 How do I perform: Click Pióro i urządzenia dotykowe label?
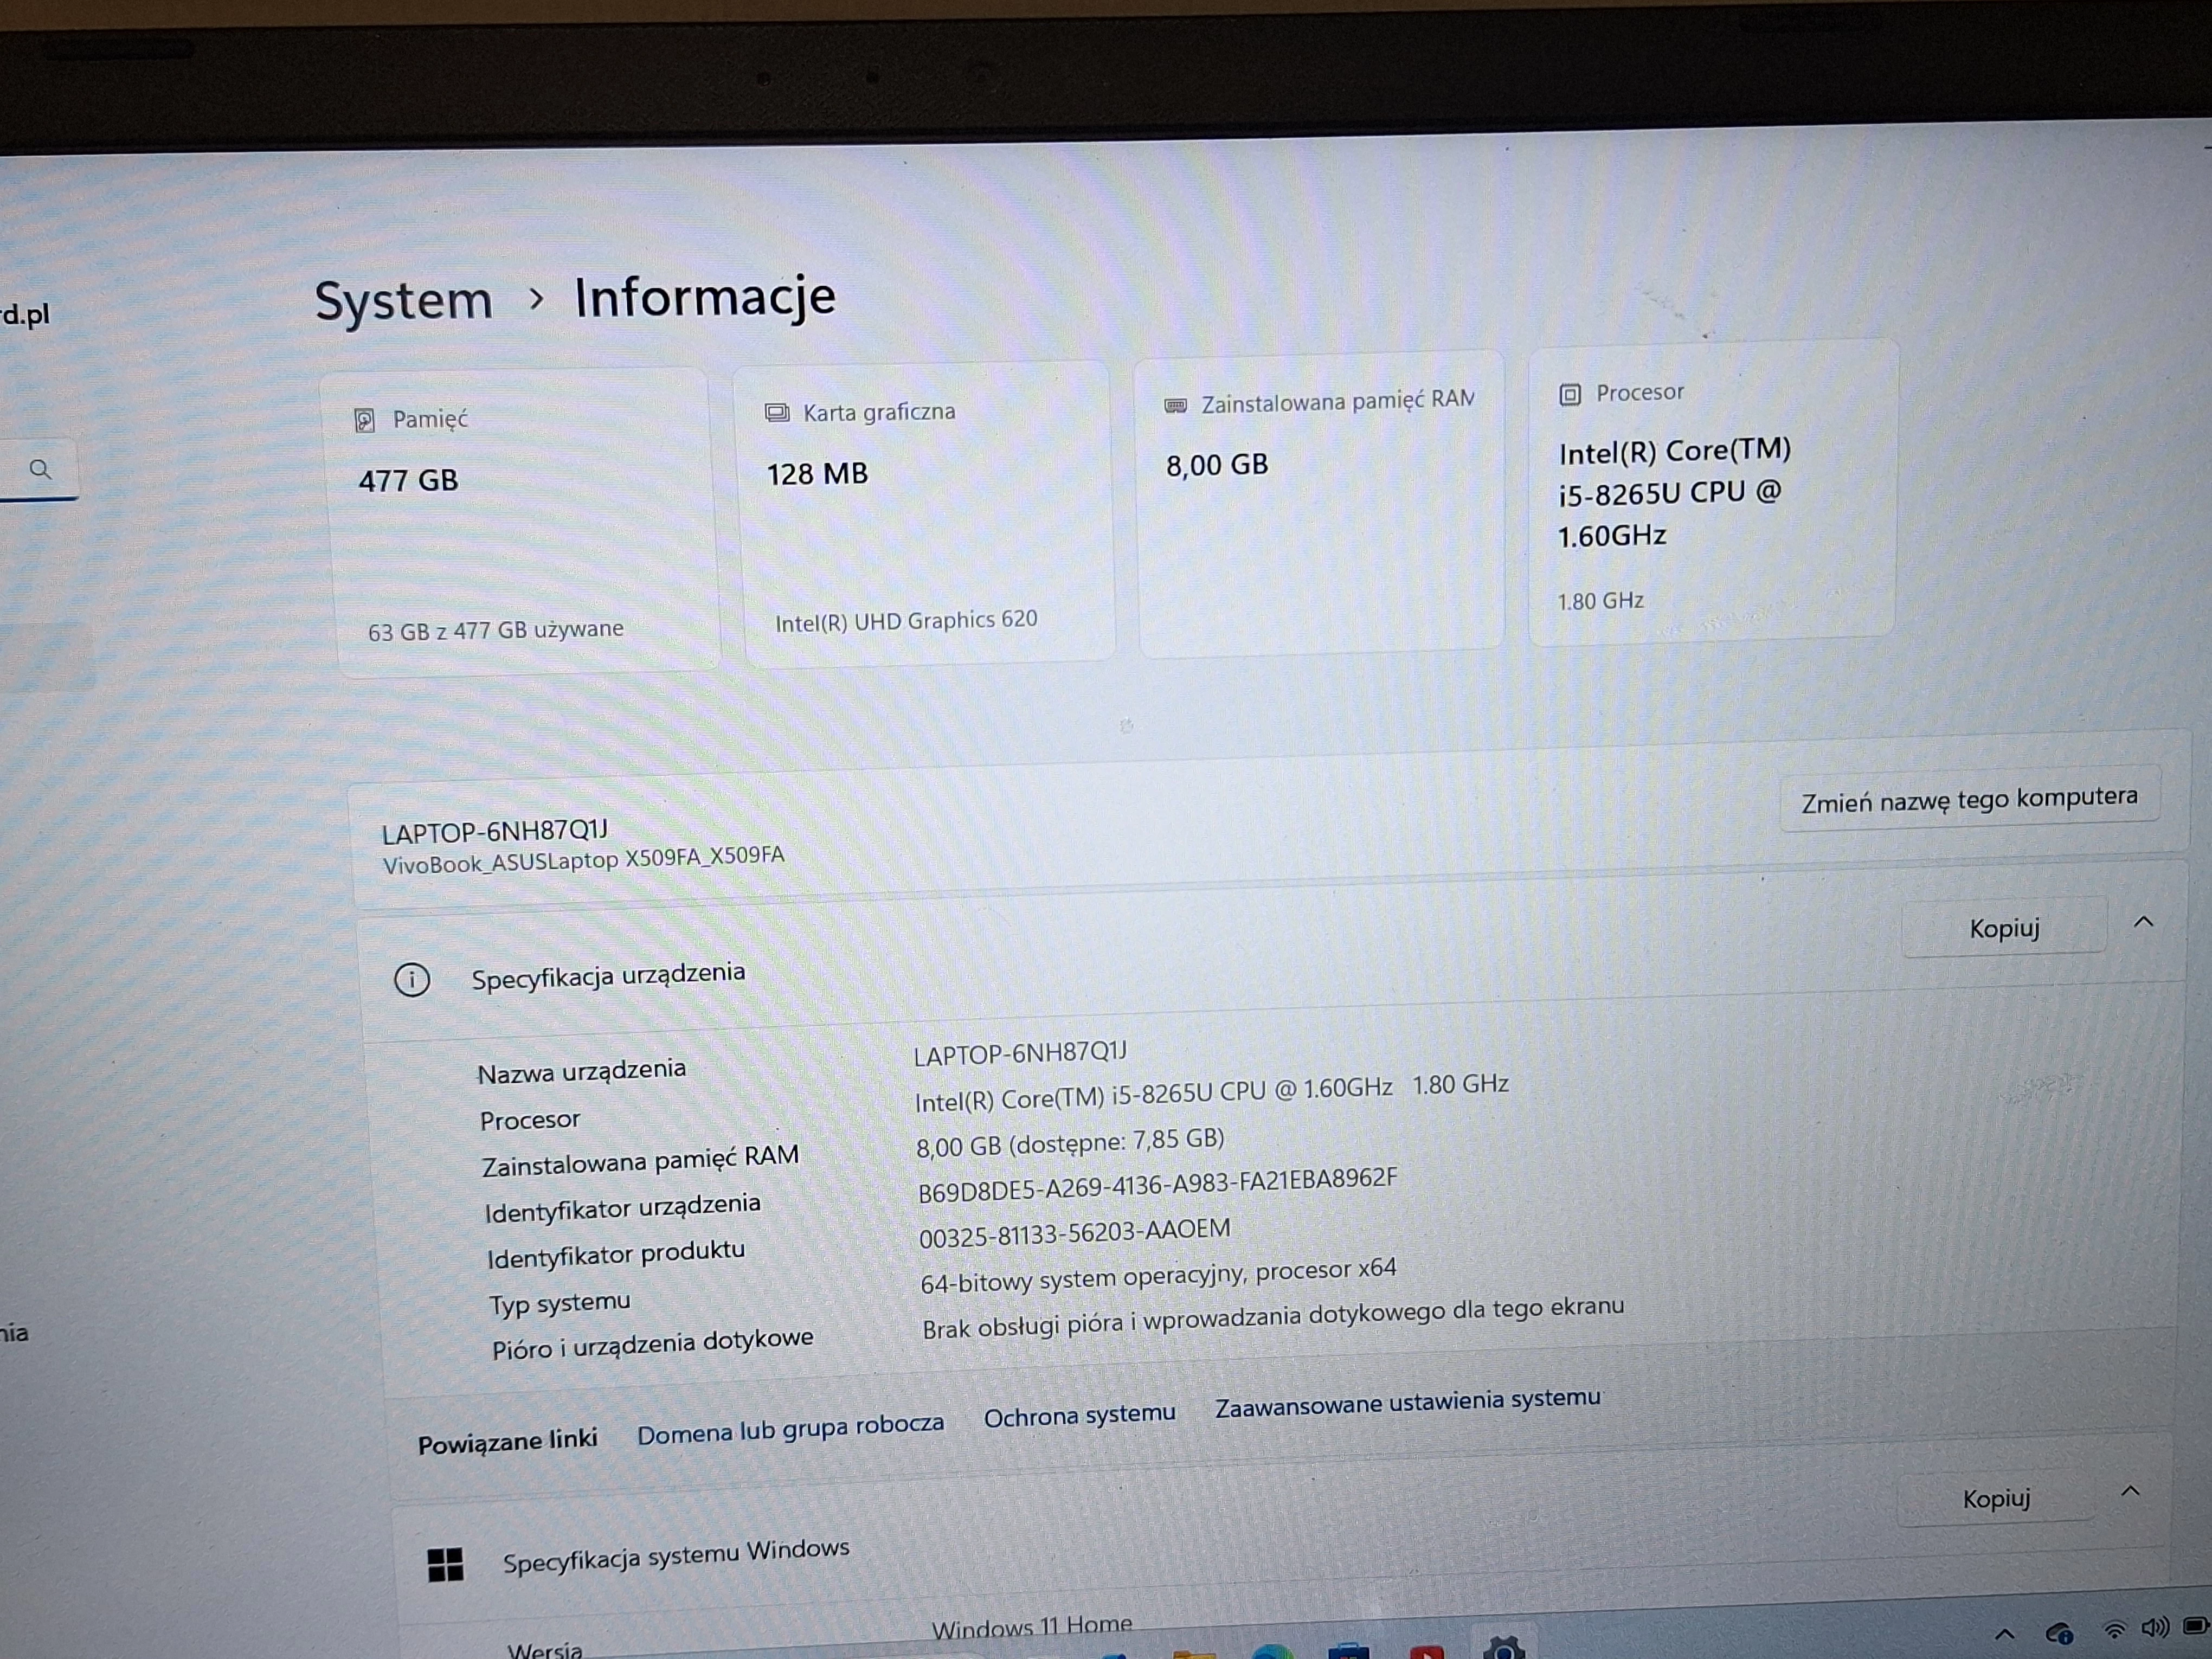[x=652, y=1344]
